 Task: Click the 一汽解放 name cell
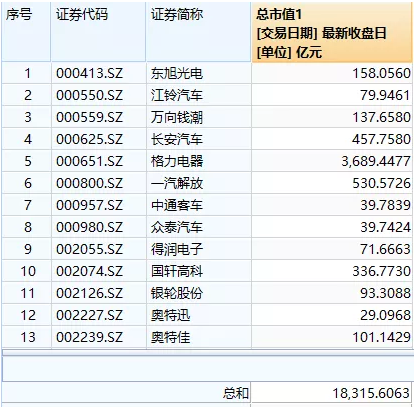coord(199,183)
